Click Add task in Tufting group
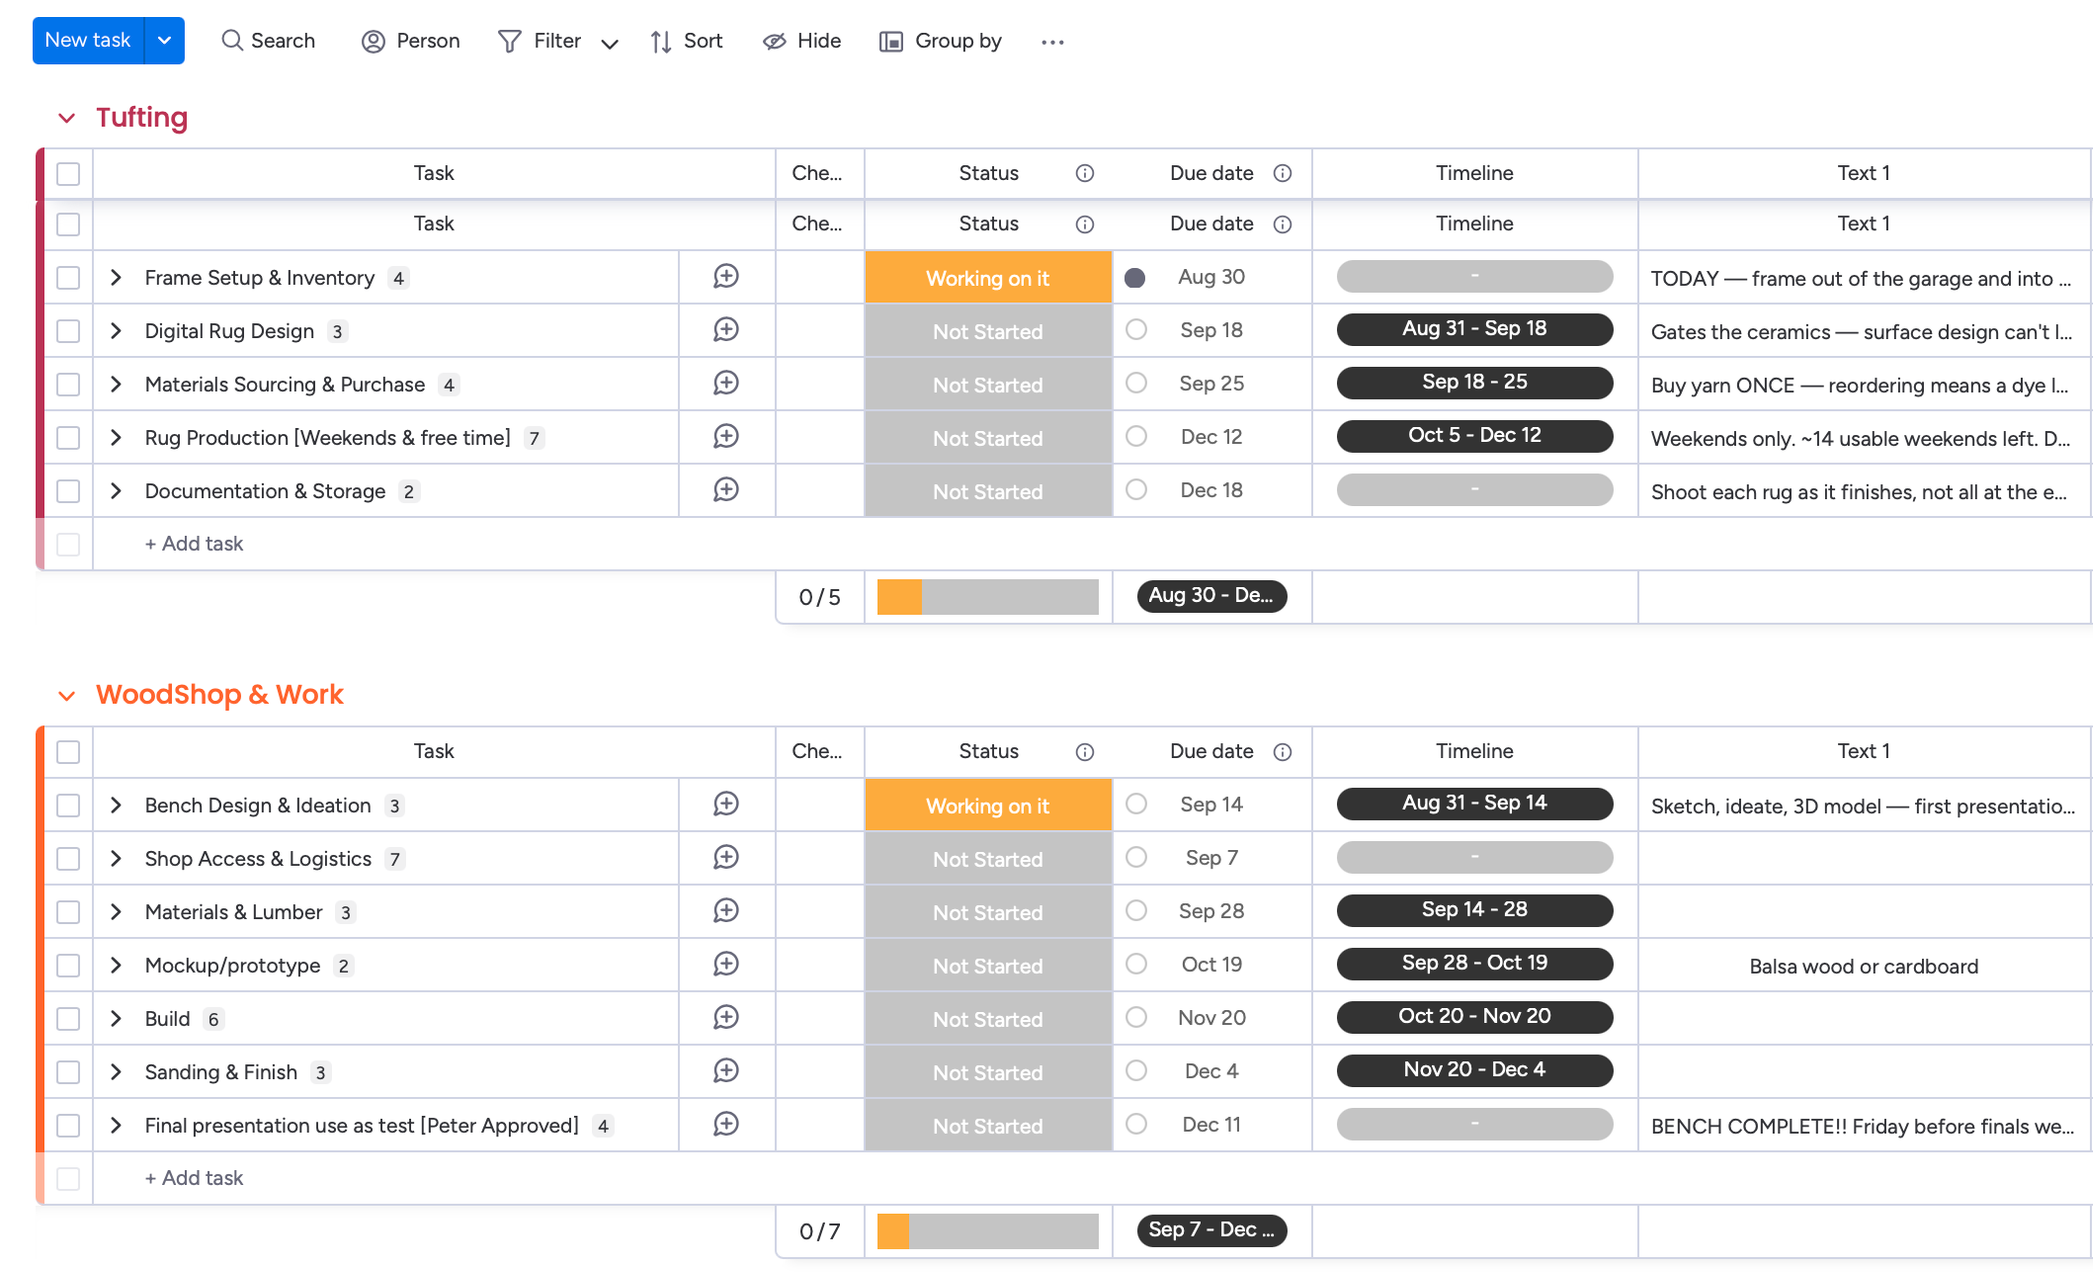The image size is (2093, 1281). click(x=194, y=544)
